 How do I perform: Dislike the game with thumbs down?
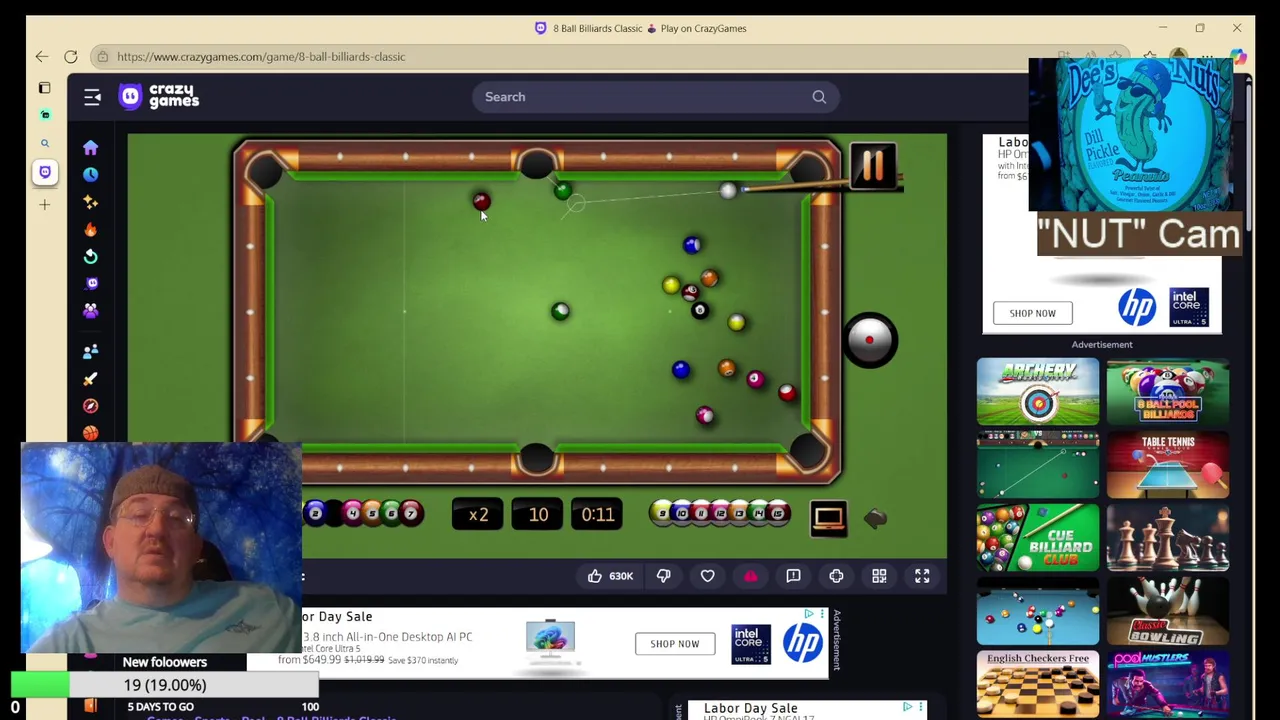click(664, 576)
